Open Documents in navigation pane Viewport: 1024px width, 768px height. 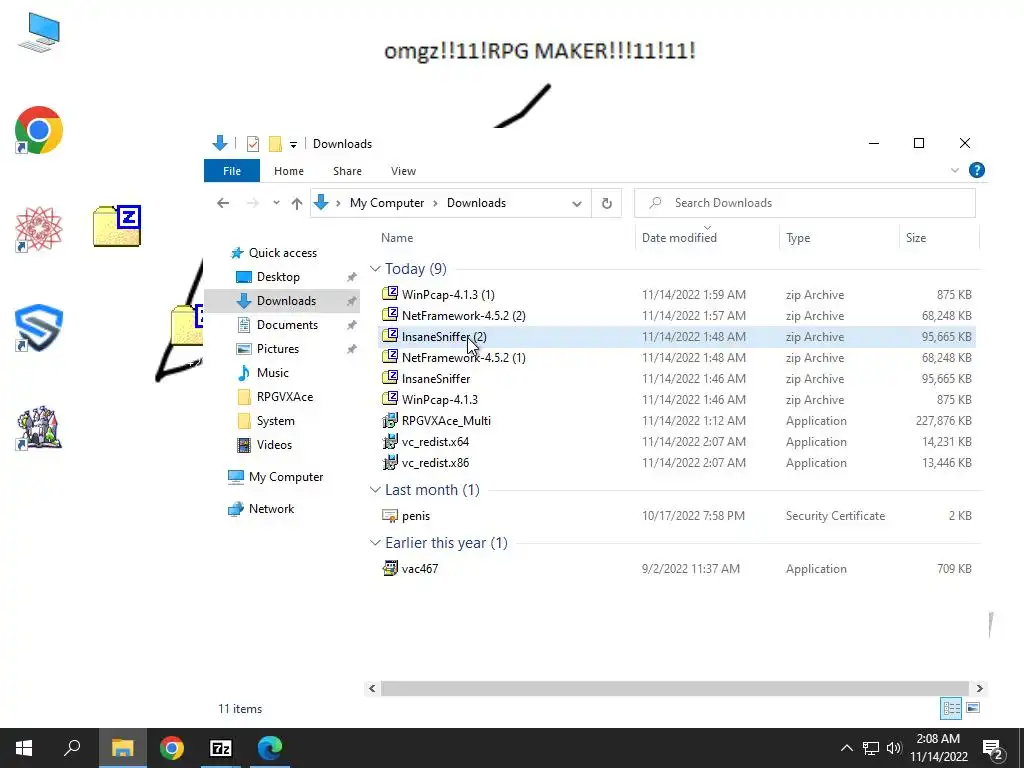point(287,325)
